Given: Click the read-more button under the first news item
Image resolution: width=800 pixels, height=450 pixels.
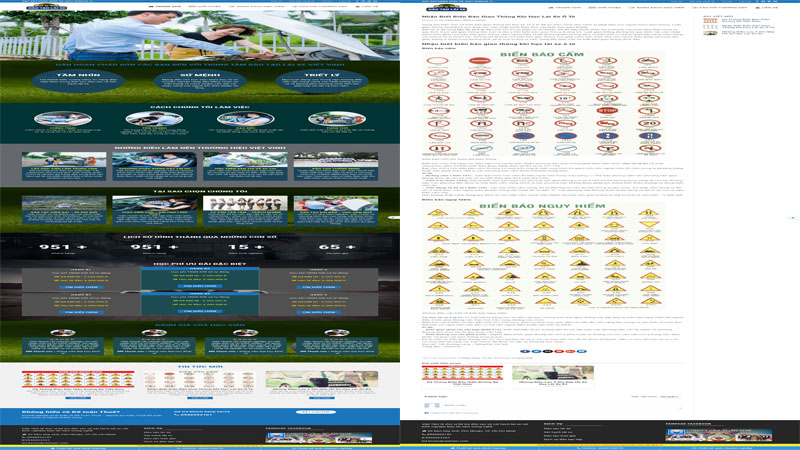Looking at the screenshot, I should click(78, 397).
